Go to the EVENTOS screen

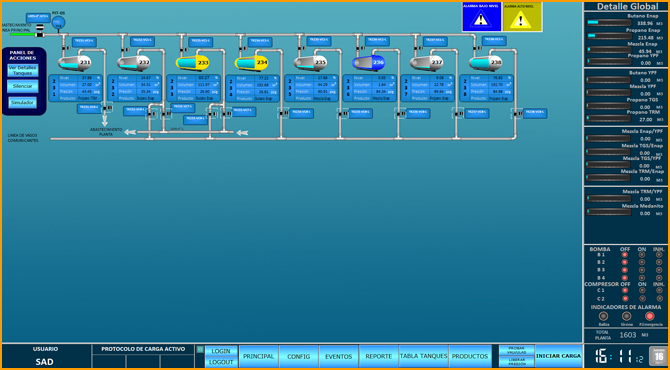[338, 356]
